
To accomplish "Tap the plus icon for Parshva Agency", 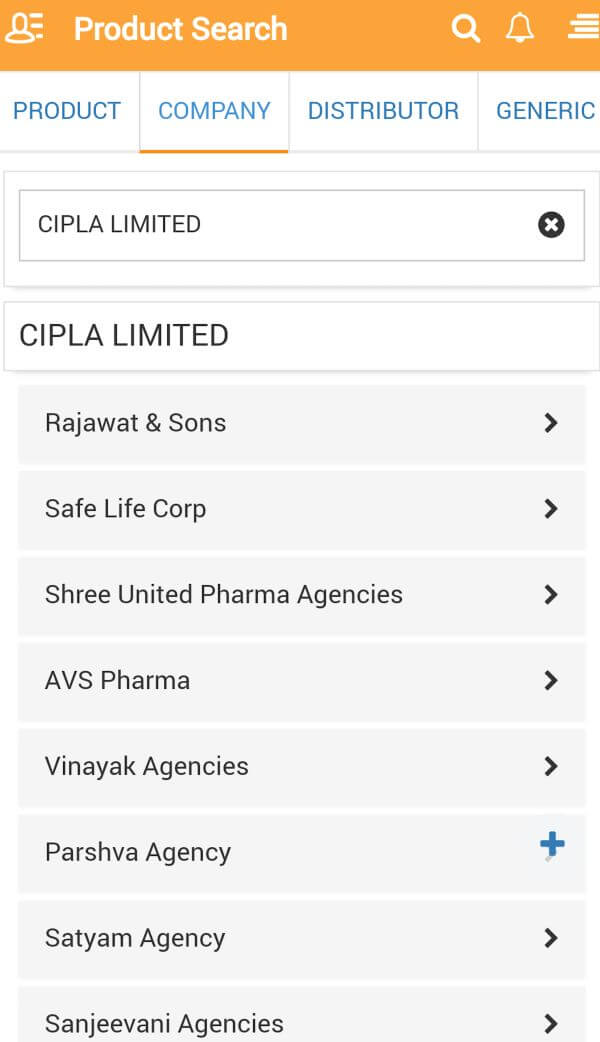I will (x=552, y=846).
